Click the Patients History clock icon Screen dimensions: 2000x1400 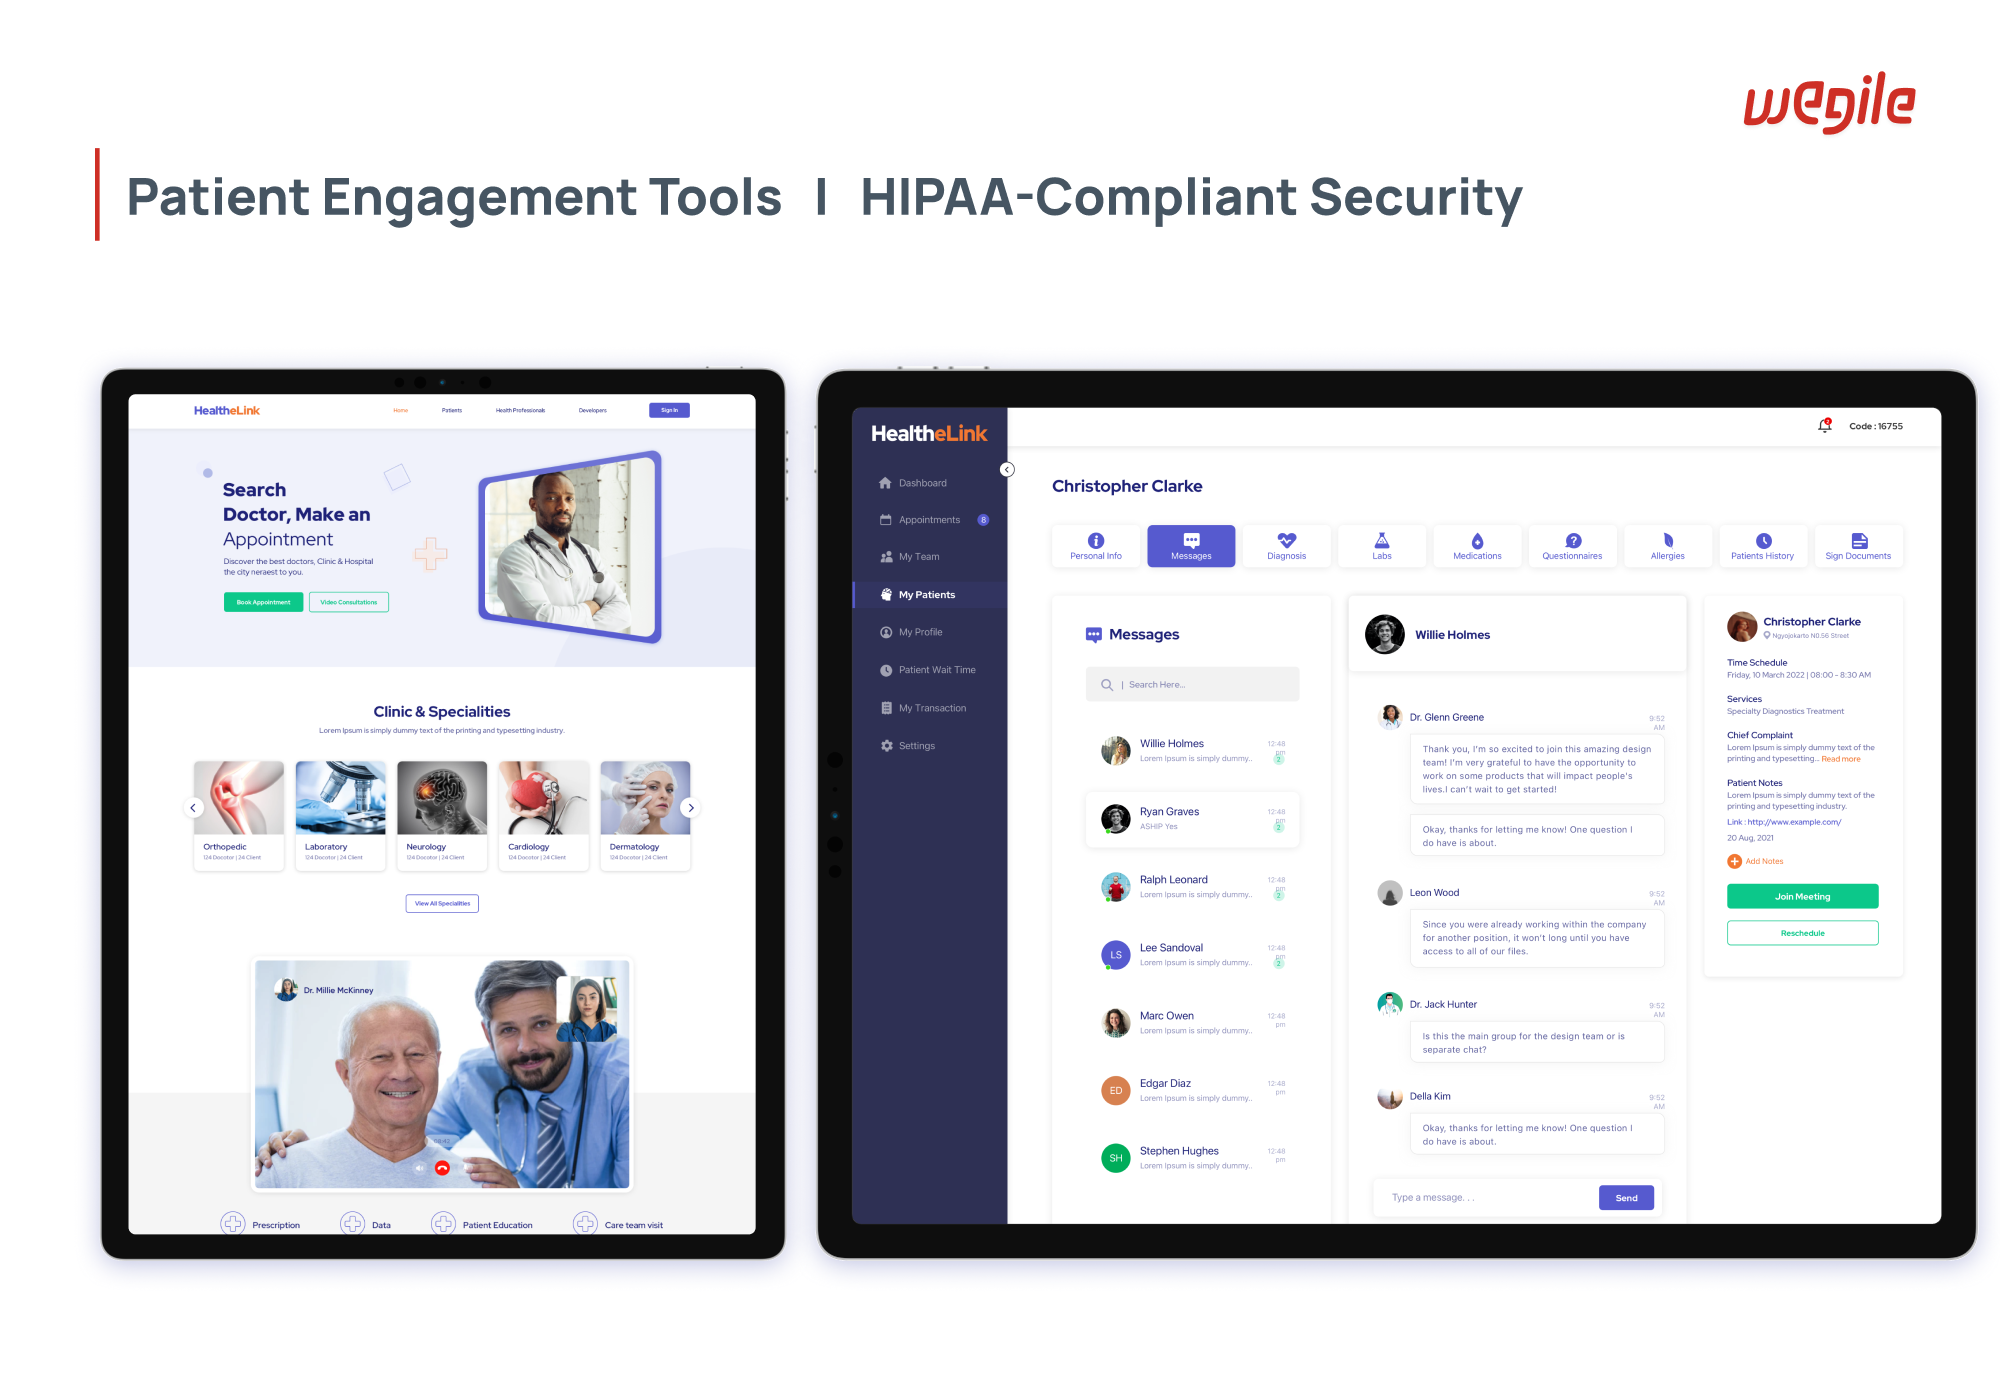pos(1763,540)
